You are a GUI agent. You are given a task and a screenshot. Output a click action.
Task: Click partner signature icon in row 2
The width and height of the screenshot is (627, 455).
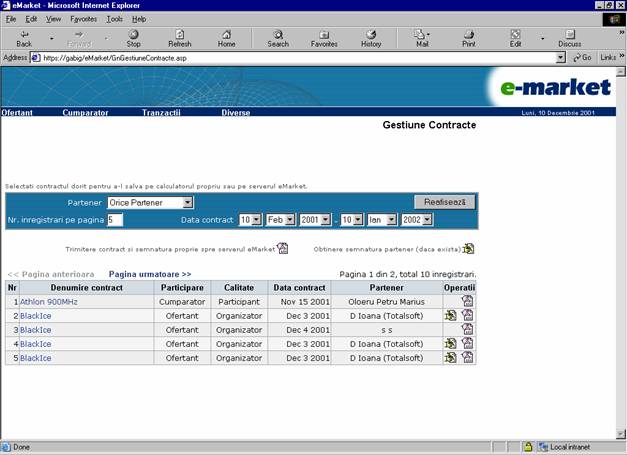[451, 315]
